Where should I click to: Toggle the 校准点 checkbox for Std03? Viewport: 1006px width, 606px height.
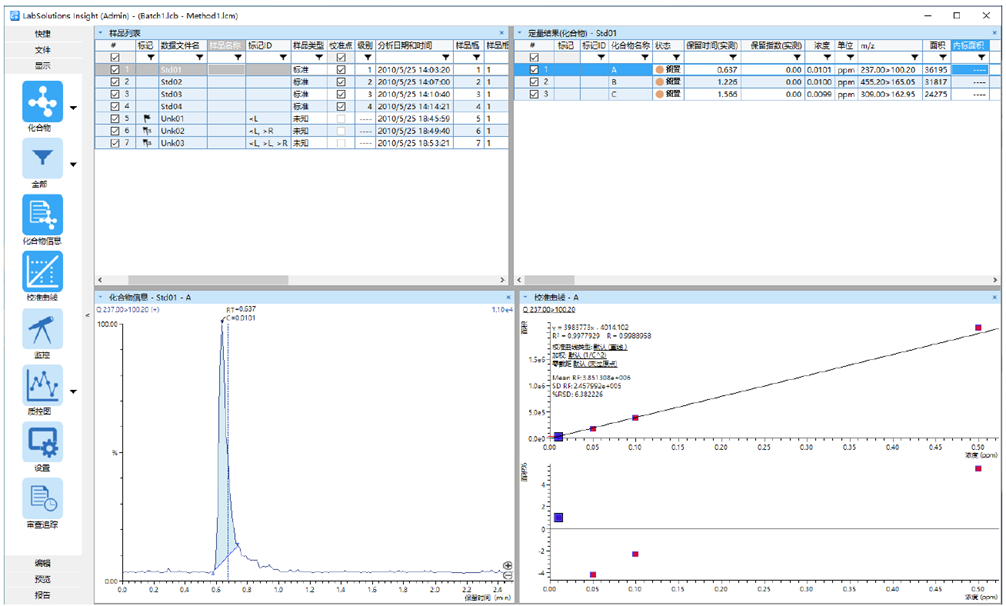[x=343, y=94]
